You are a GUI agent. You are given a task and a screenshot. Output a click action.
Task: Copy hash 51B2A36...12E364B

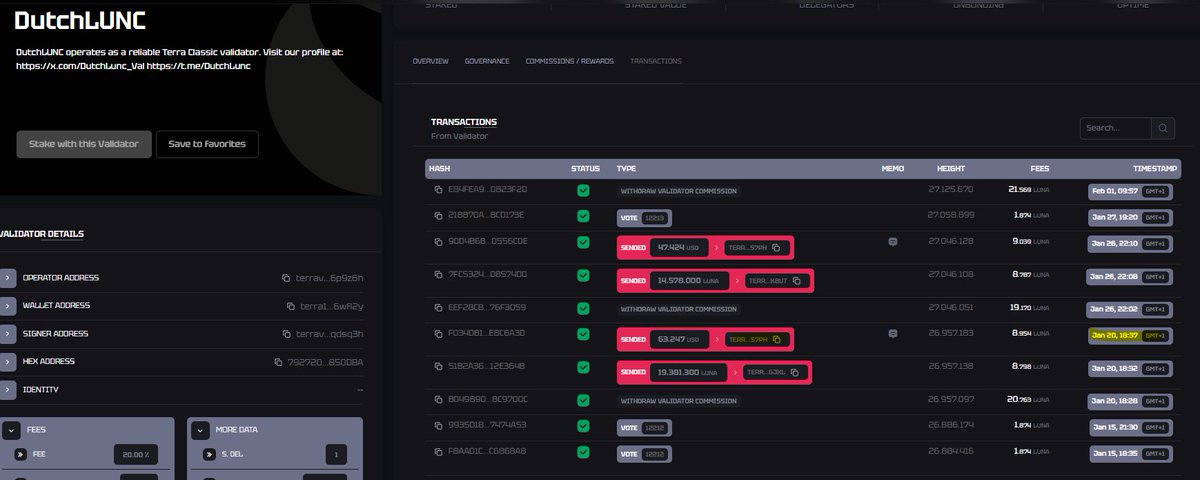pos(438,366)
